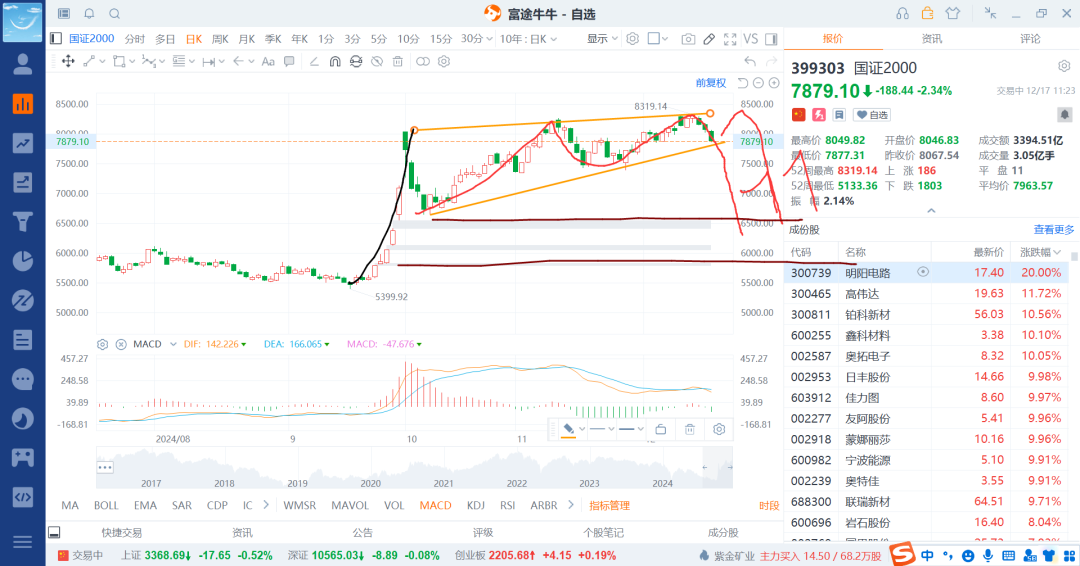Open the hamburger menu at sidebar bottom
1080x566 pixels.
23,542
